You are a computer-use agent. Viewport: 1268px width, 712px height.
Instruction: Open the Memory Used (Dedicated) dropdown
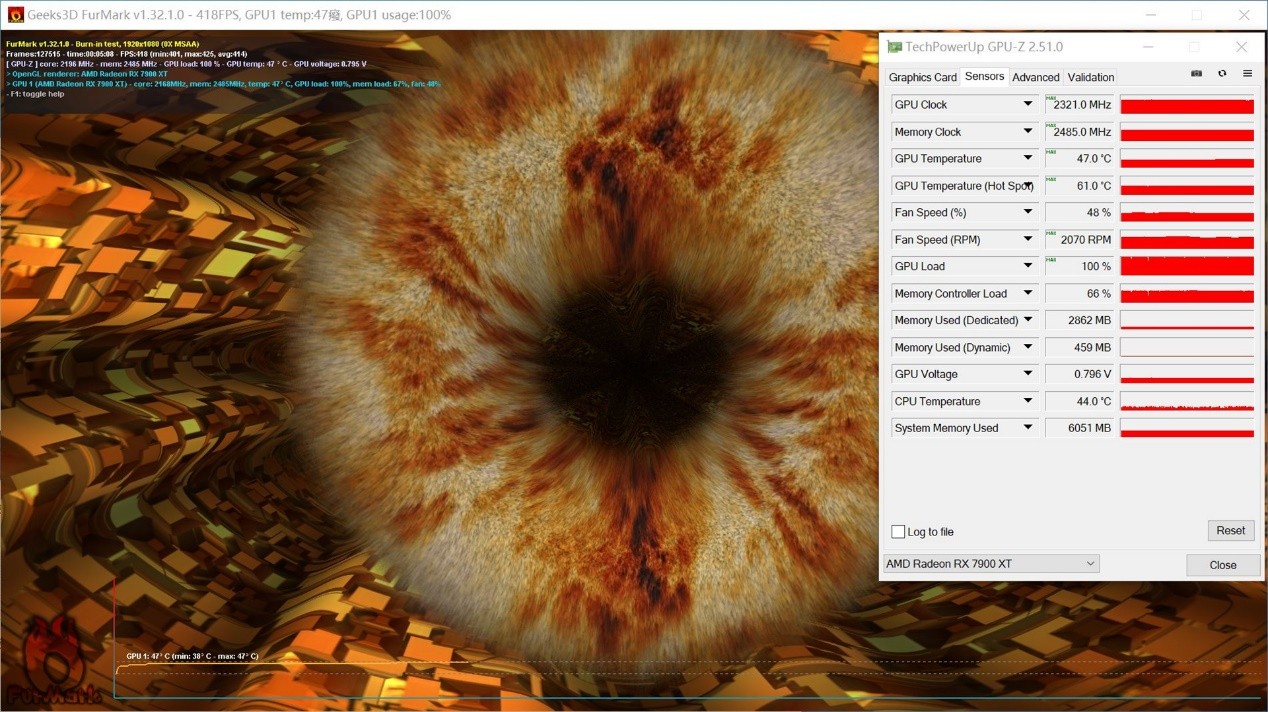[x=1027, y=320]
